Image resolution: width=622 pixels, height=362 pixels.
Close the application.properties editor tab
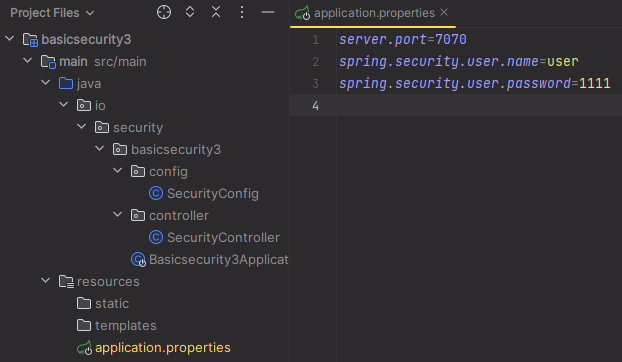coord(444,12)
